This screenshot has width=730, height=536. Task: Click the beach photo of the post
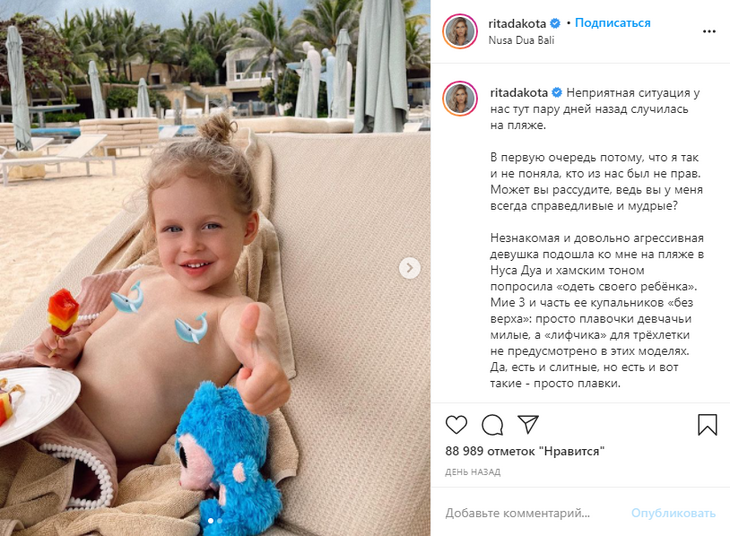pos(215,268)
